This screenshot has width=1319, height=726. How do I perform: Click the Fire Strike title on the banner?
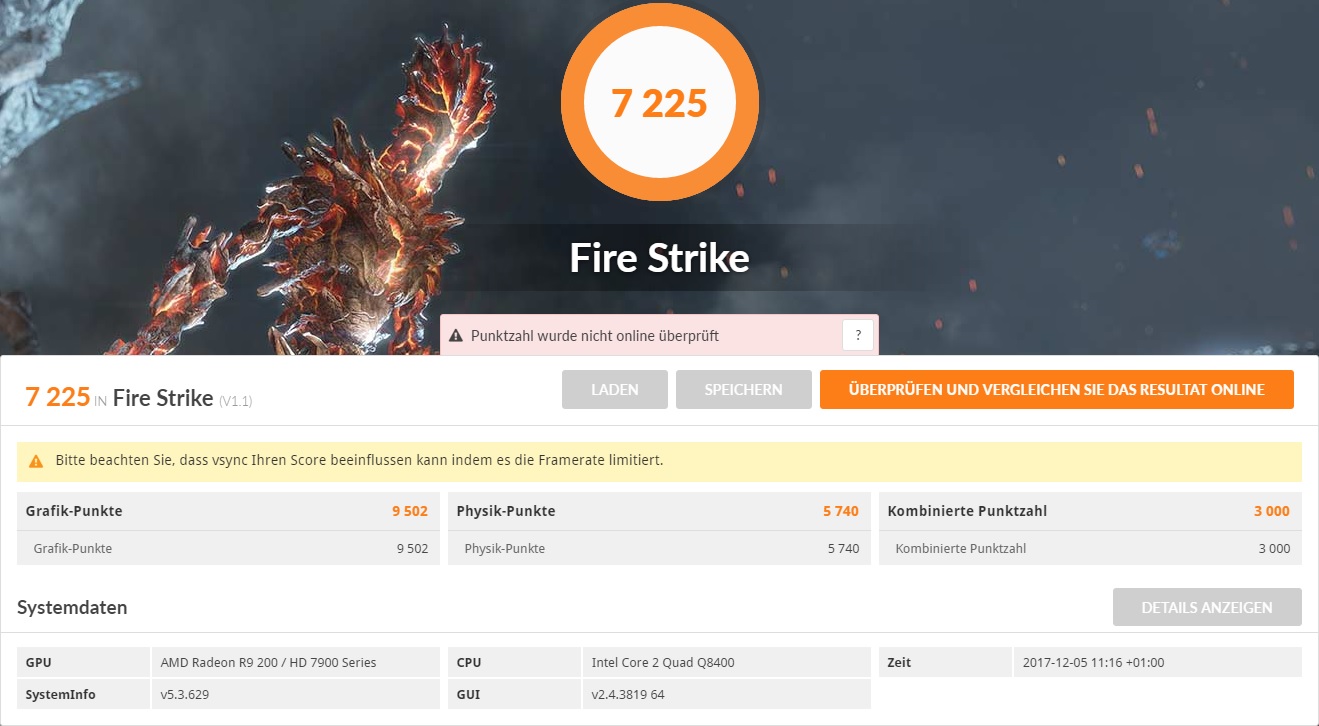click(x=659, y=258)
